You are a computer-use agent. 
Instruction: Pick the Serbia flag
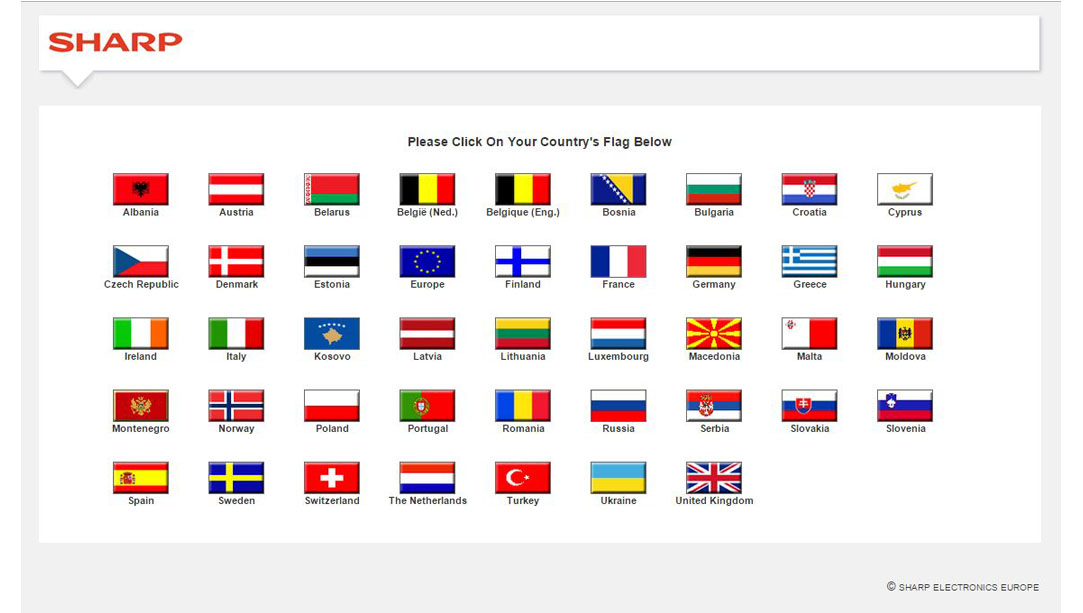point(713,405)
